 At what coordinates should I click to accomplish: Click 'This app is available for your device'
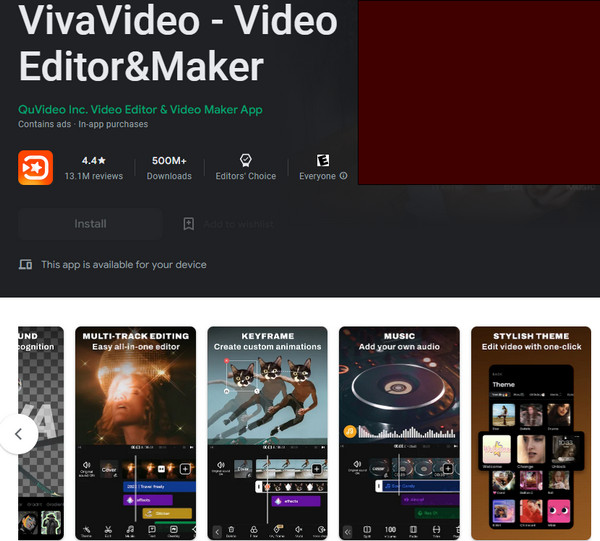click(x=124, y=264)
